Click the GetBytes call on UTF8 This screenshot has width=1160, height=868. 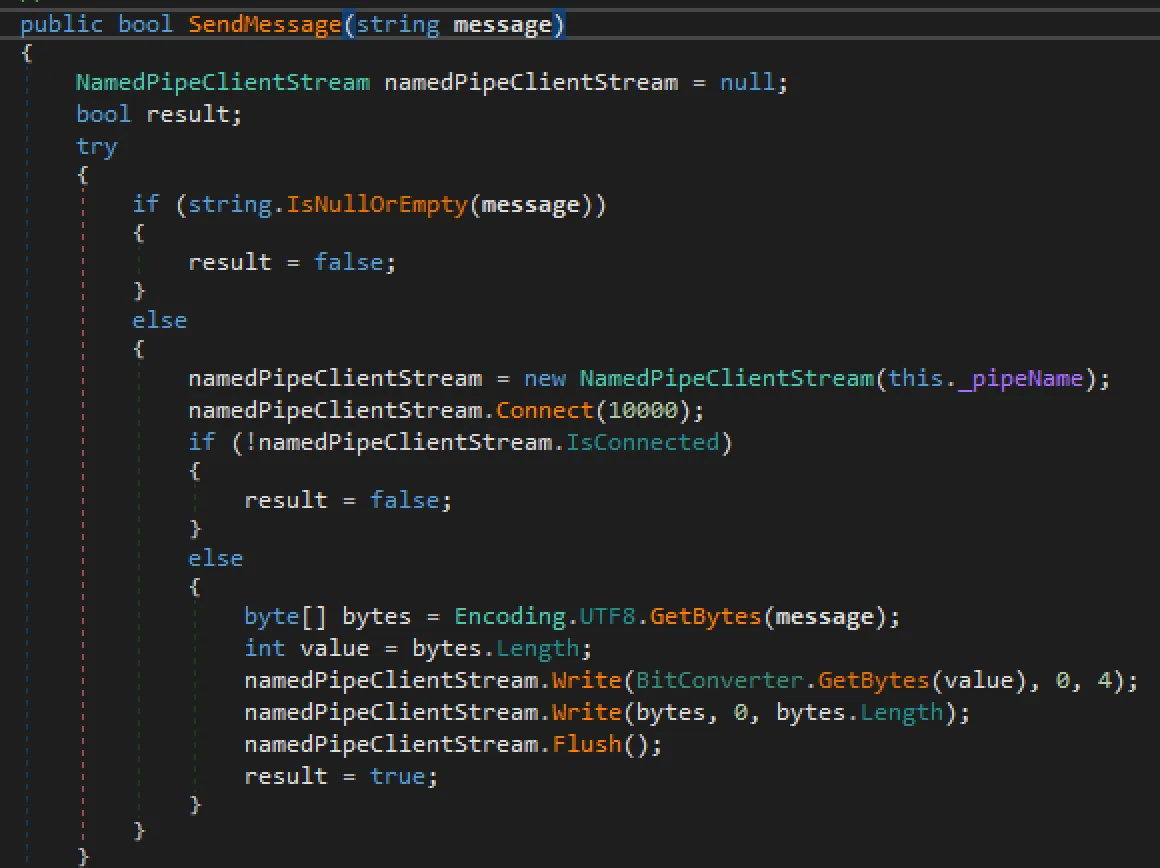point(707,615)
